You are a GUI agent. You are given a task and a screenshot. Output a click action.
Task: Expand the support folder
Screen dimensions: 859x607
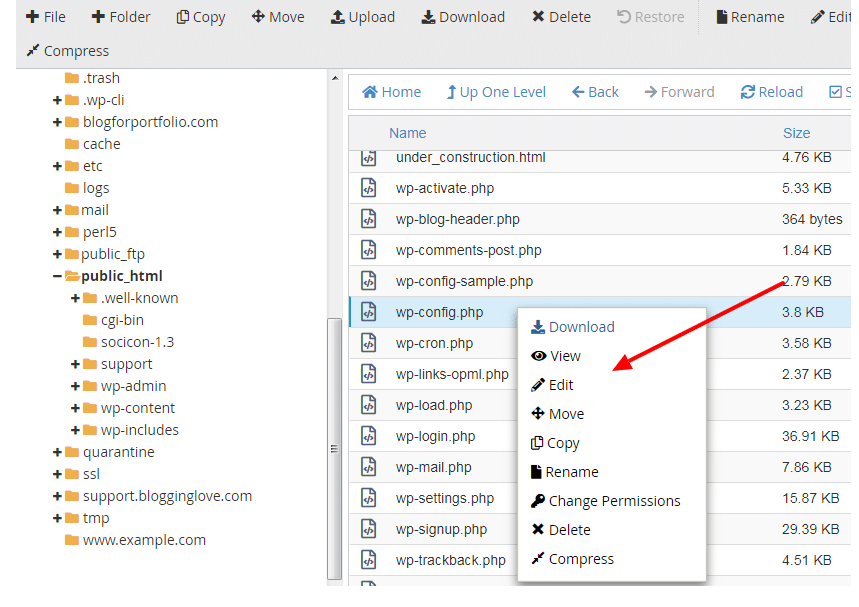pyautogui.click(x=75, y=364)
